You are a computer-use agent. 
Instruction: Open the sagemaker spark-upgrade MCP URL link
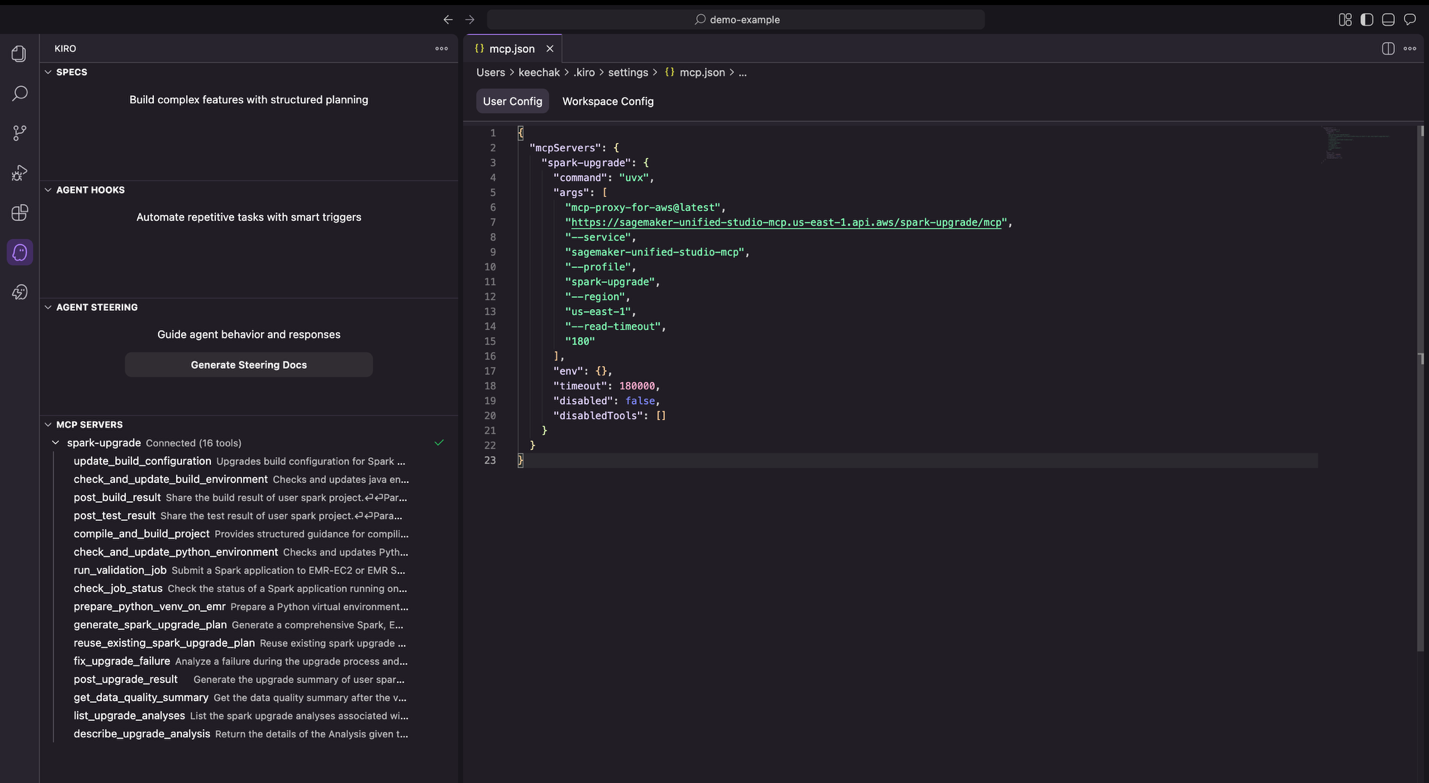pyautogui.click(x=786, y=223)
